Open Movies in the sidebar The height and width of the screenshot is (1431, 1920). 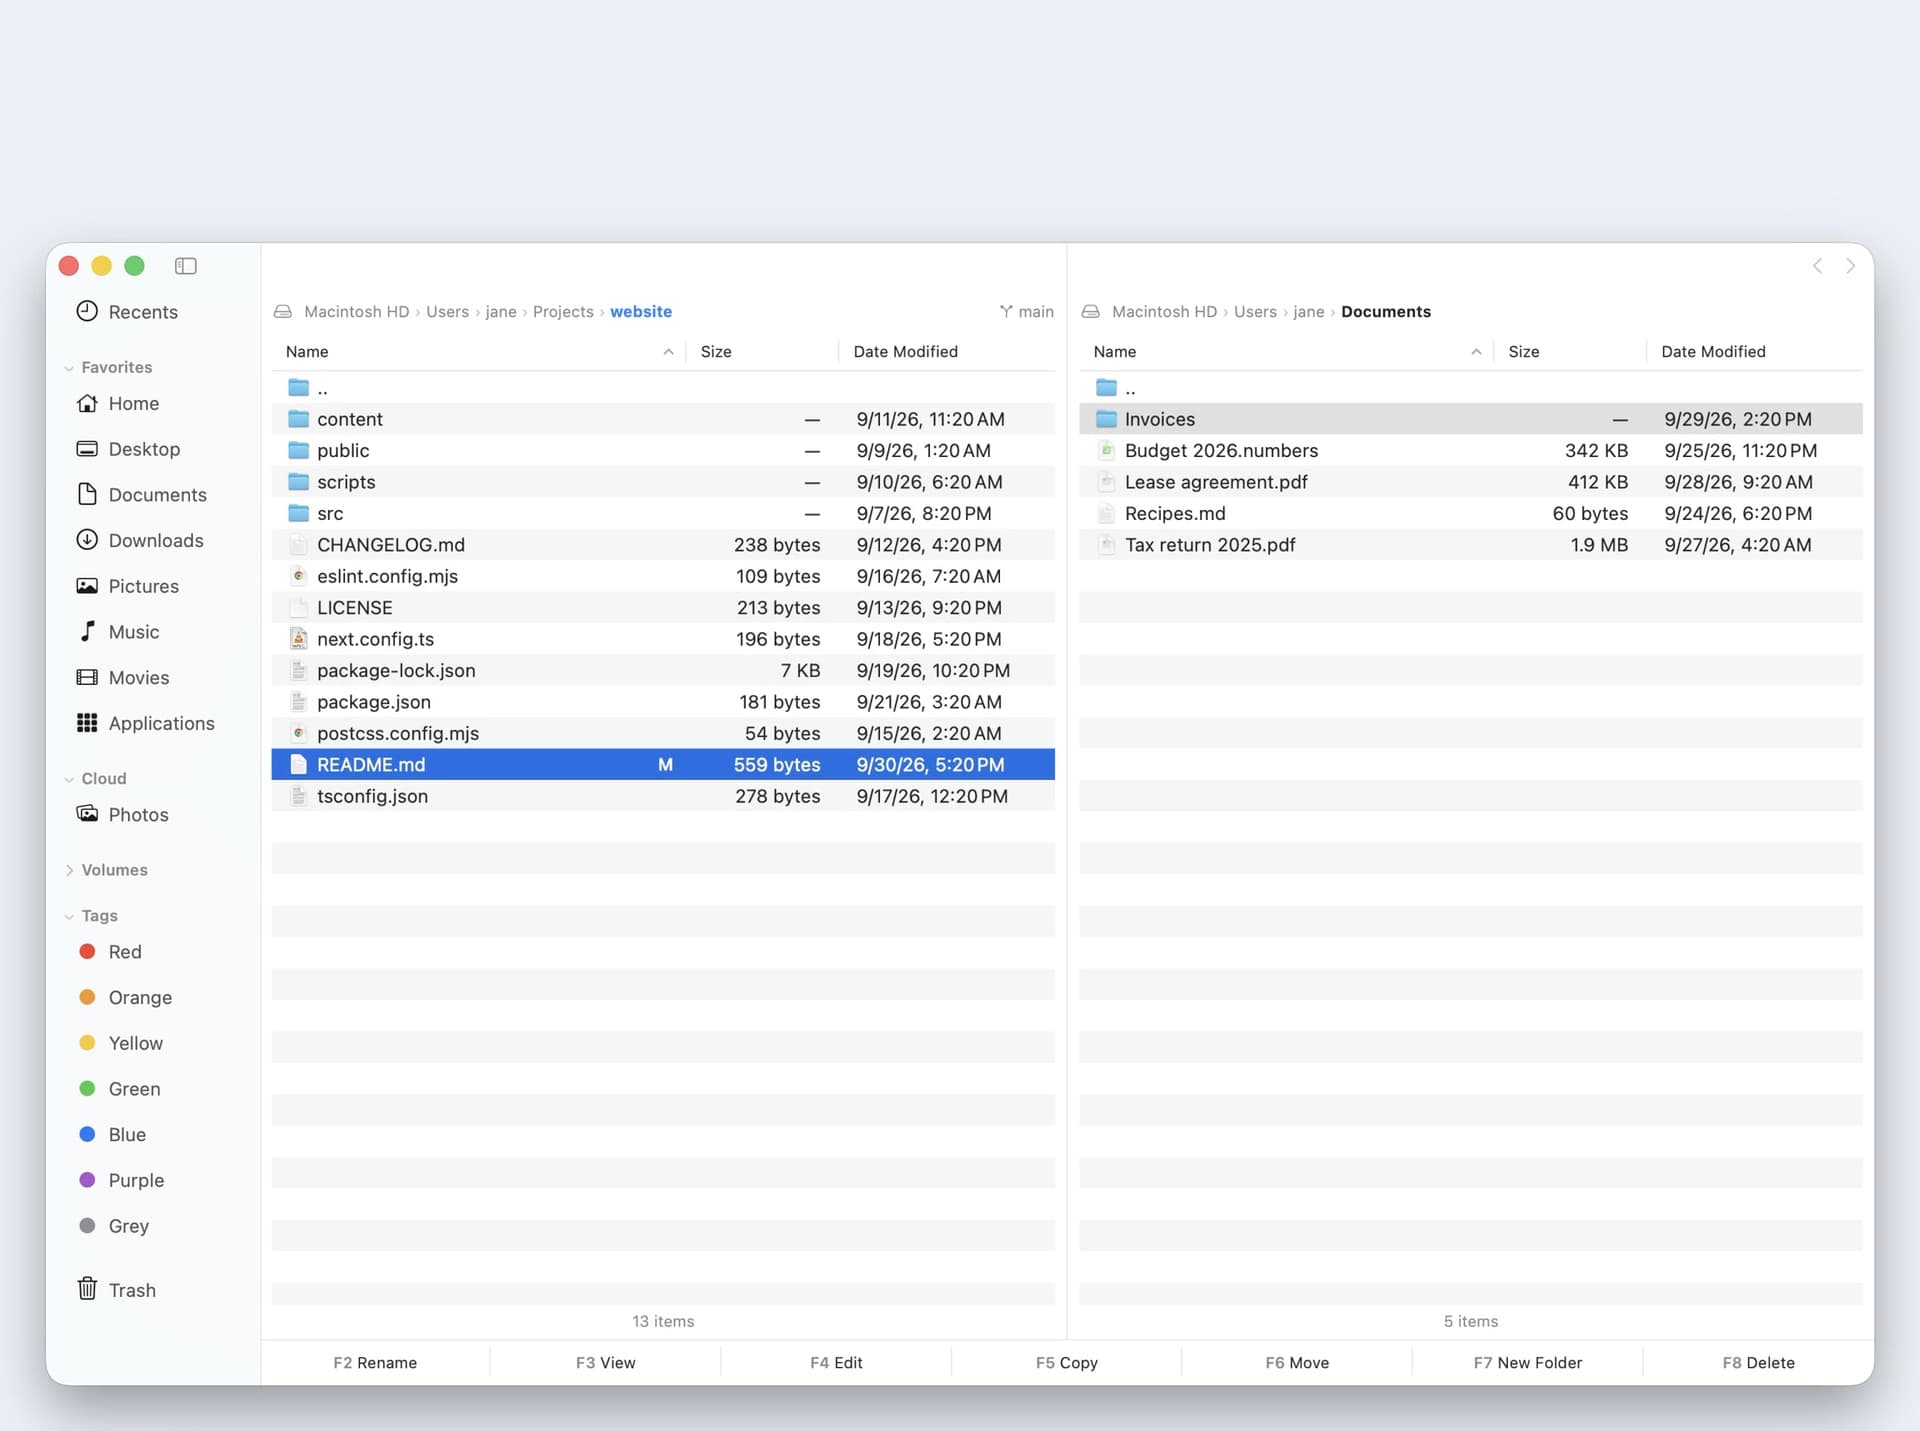[123, 677]
